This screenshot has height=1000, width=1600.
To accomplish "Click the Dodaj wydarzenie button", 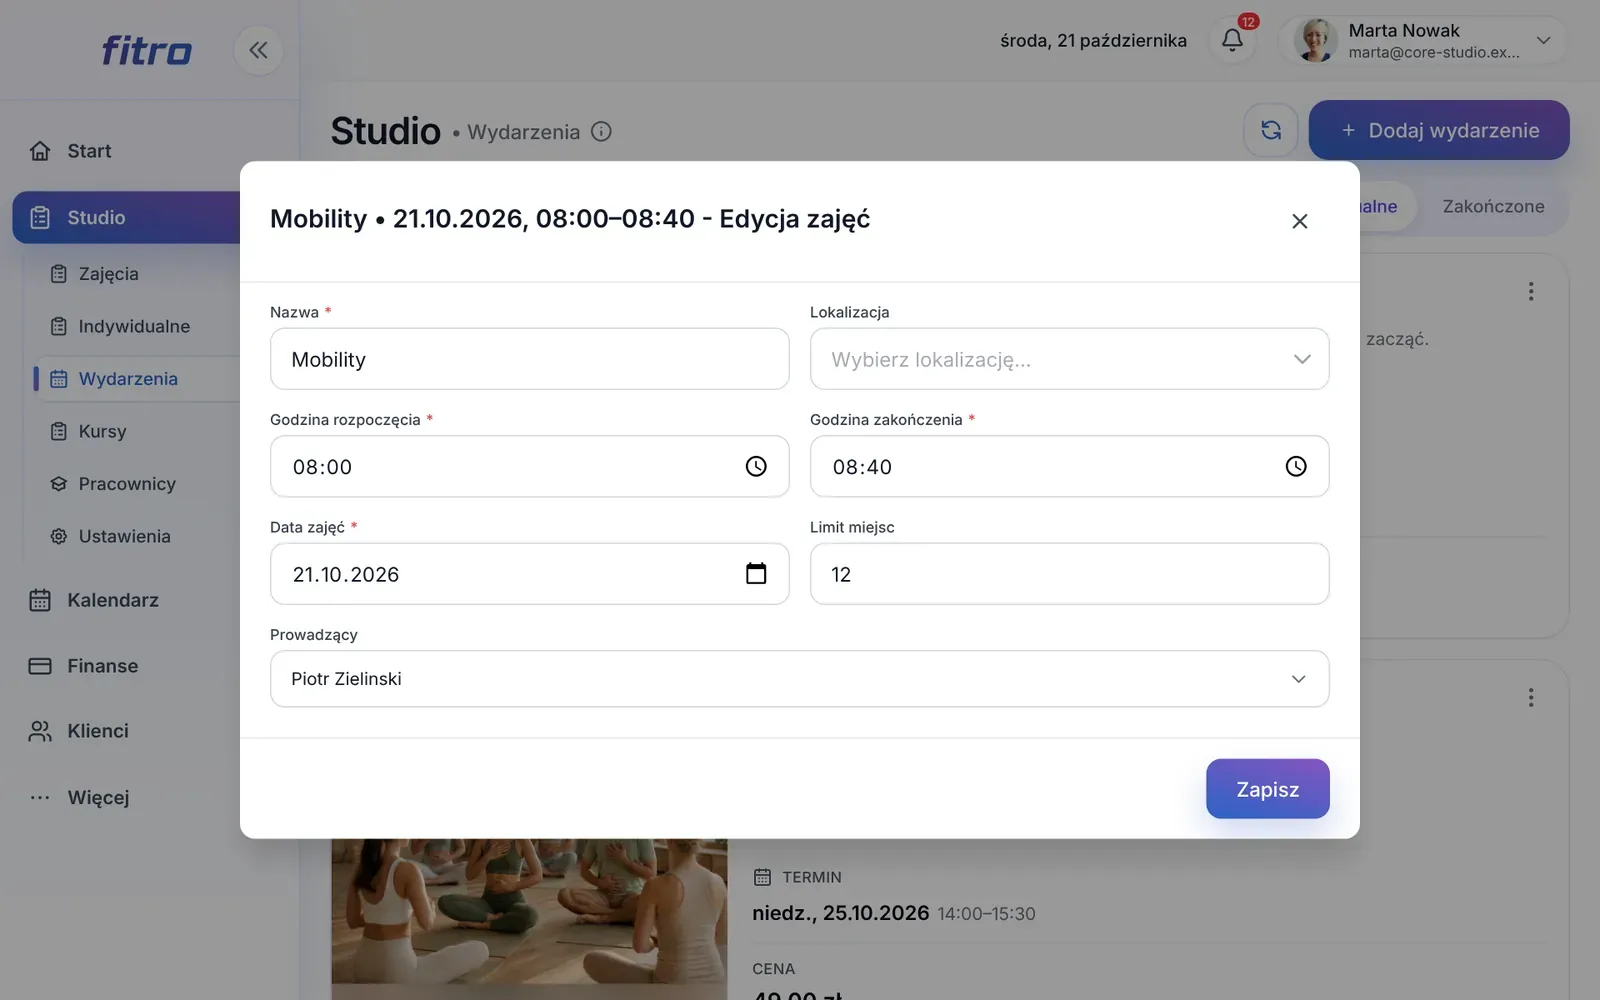I will 1438,130.
